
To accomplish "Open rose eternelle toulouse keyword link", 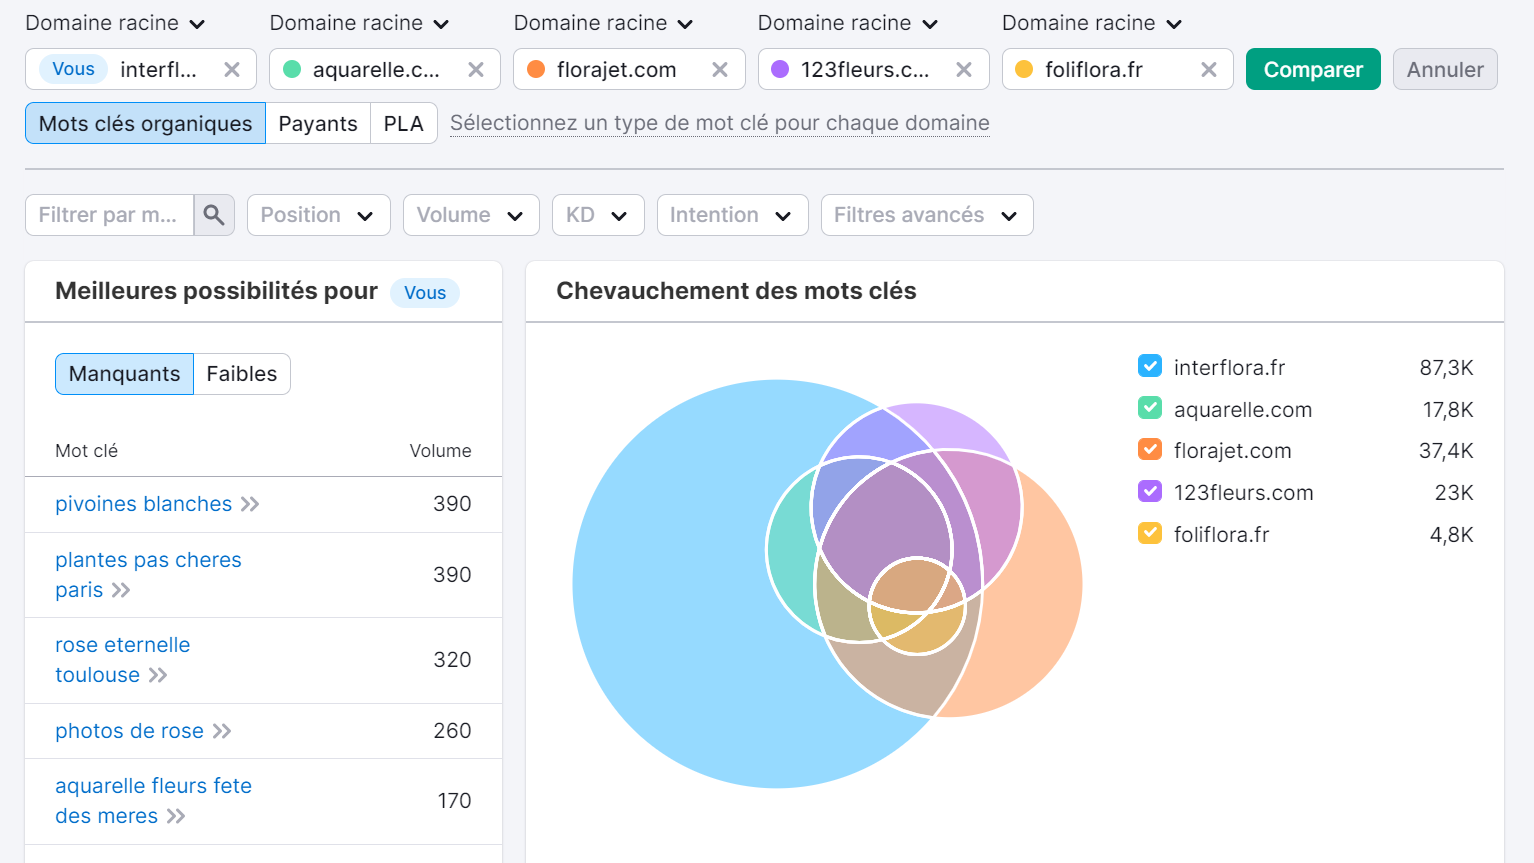I will (122, 660).
